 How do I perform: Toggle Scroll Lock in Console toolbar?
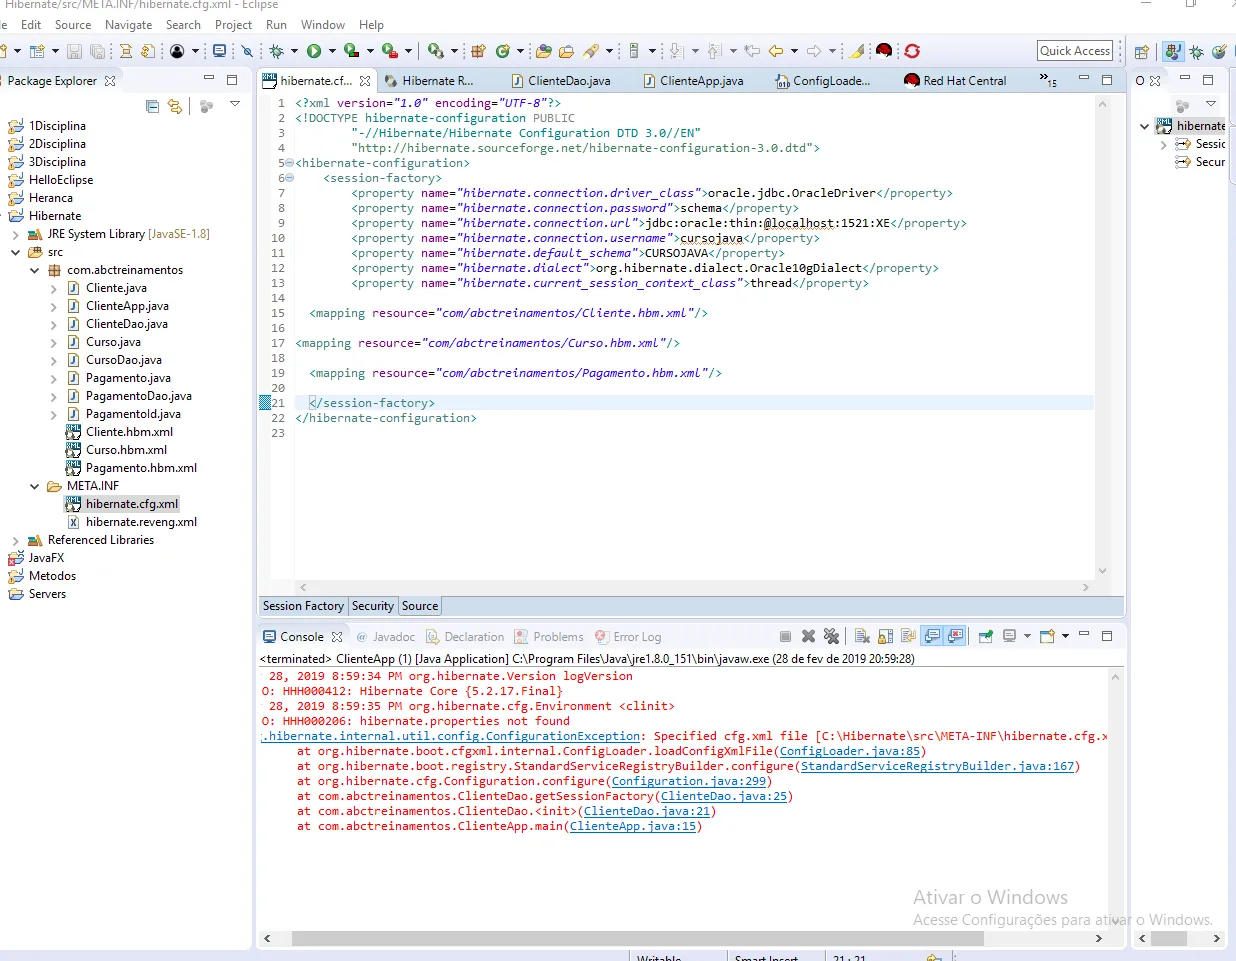[x=885, y=636]
